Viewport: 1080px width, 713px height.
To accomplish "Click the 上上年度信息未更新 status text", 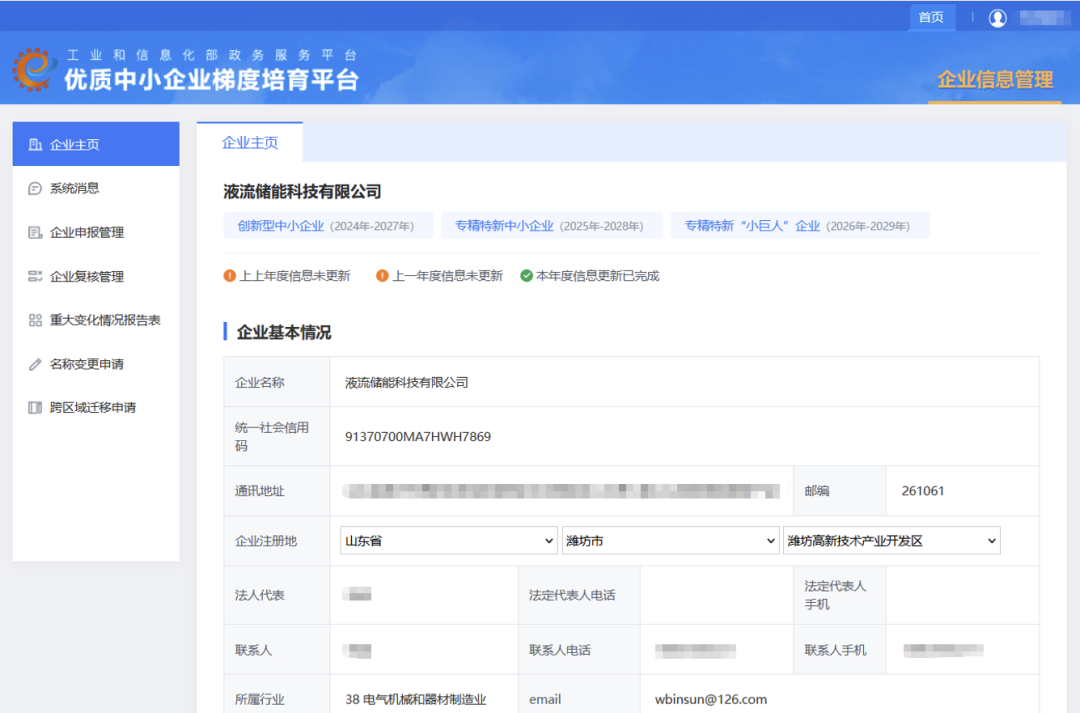I will [x=295, y=276].
